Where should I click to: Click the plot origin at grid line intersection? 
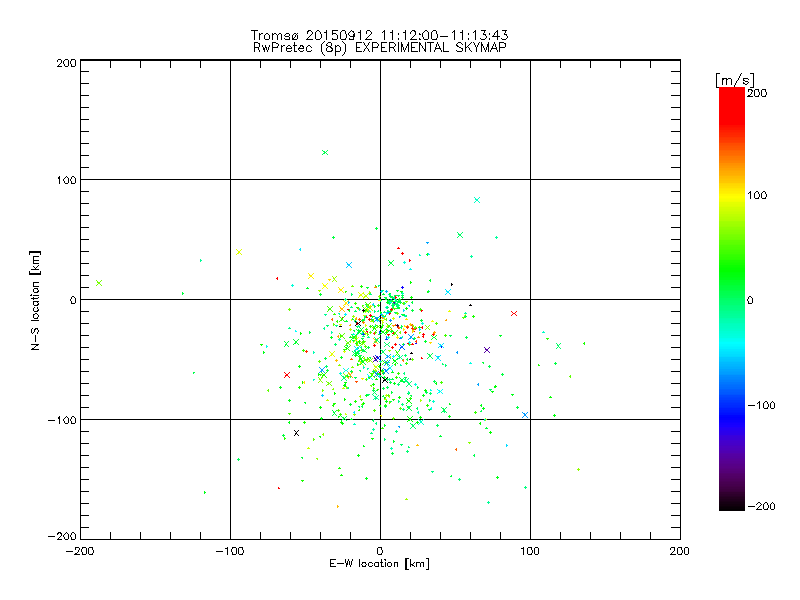coord(380,299)
